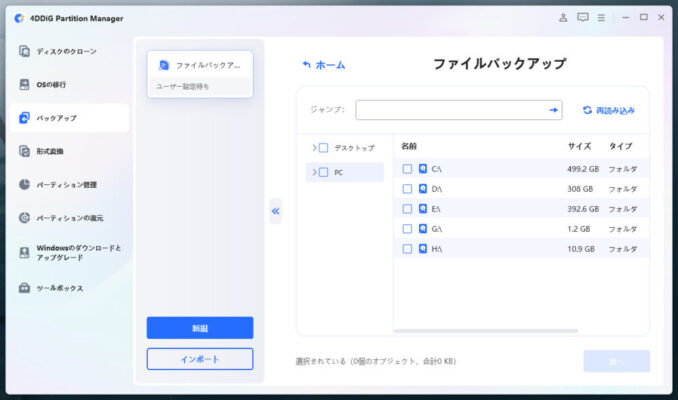Click the インポート button

point(200,359)
